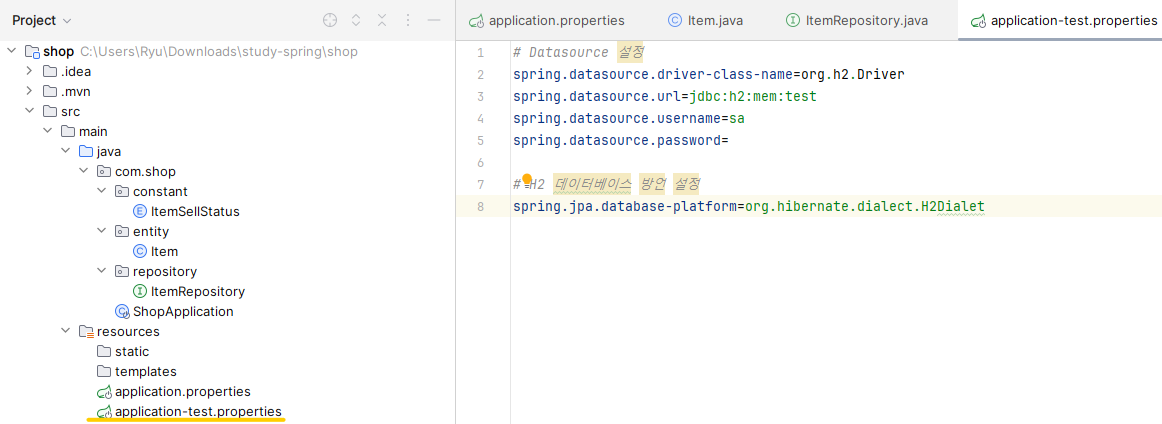Viewport: 1162px width, 424px height.
Task: Click the Collapse All icon in Project toolbar
Action: pos(382,21)
